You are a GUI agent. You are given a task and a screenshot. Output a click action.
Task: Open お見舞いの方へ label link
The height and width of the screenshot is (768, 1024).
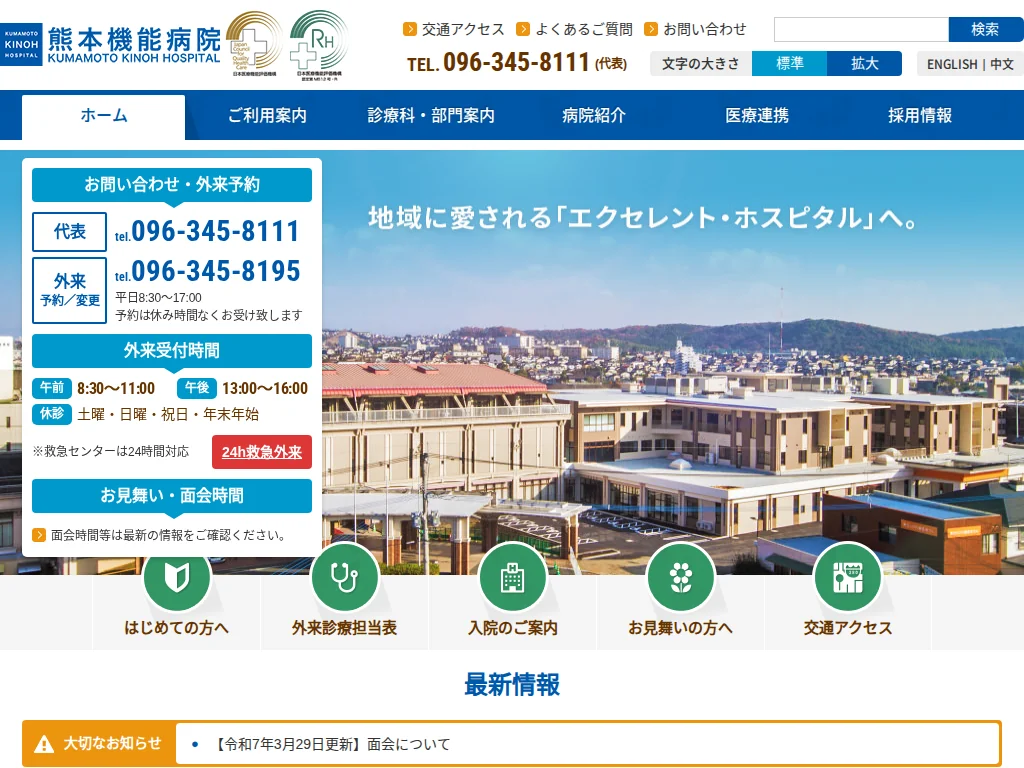coord(680,628)
